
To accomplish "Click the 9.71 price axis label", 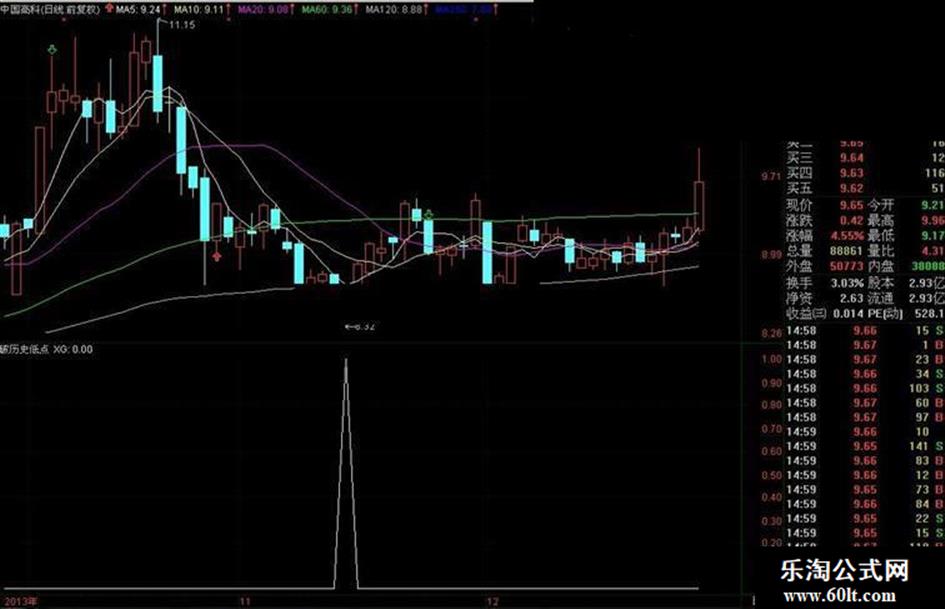I will (x=771, y=177).
